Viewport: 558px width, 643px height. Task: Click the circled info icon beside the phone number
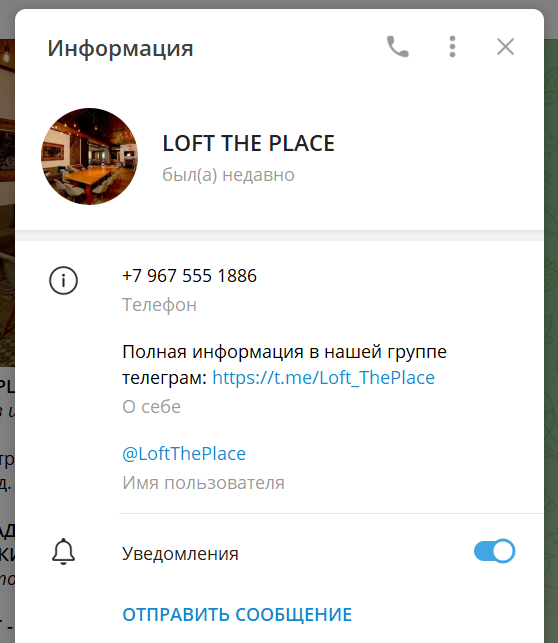coord(63,280)
